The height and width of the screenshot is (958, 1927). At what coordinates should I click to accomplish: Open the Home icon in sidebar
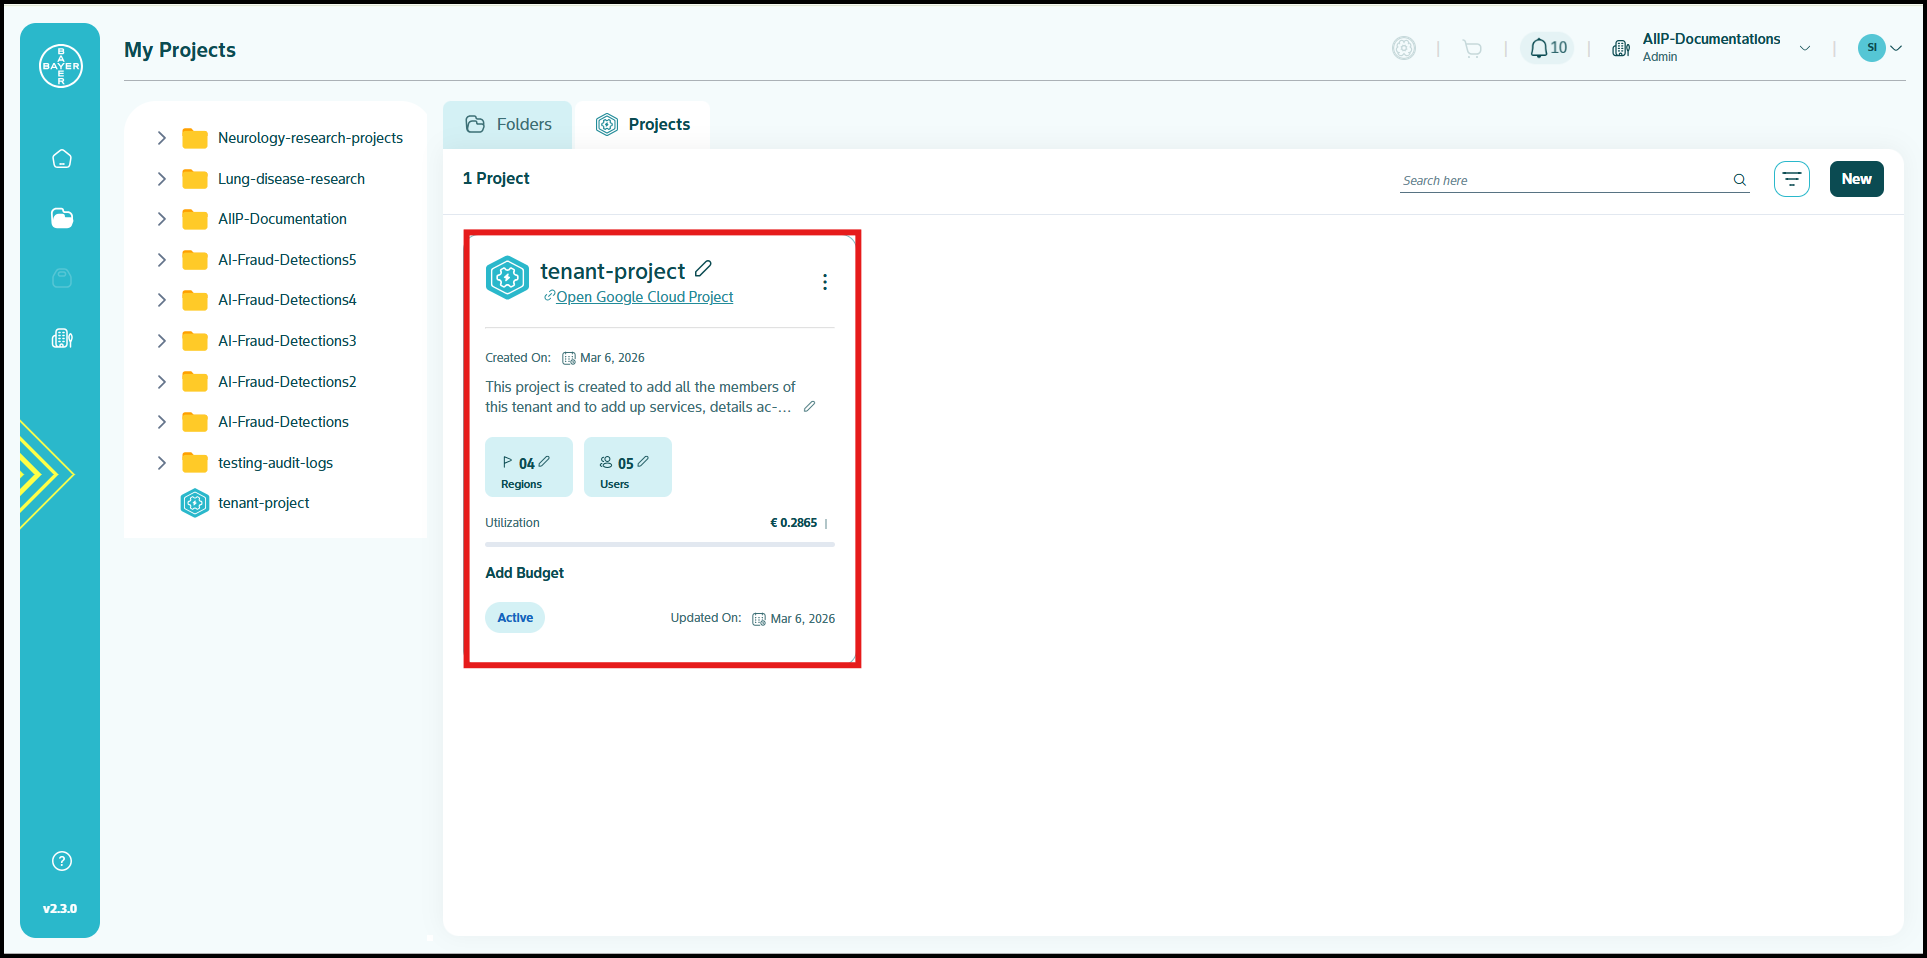click(62, 159)
